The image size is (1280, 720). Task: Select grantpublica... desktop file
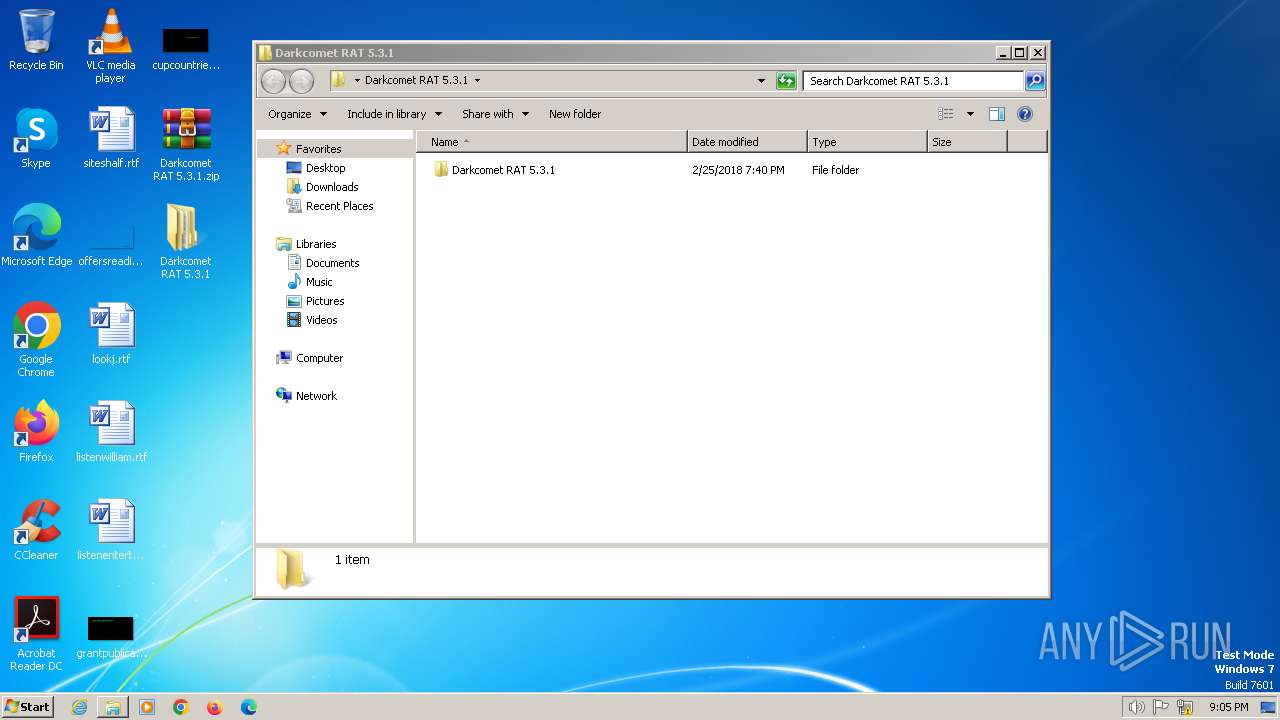tap(111, 636)
